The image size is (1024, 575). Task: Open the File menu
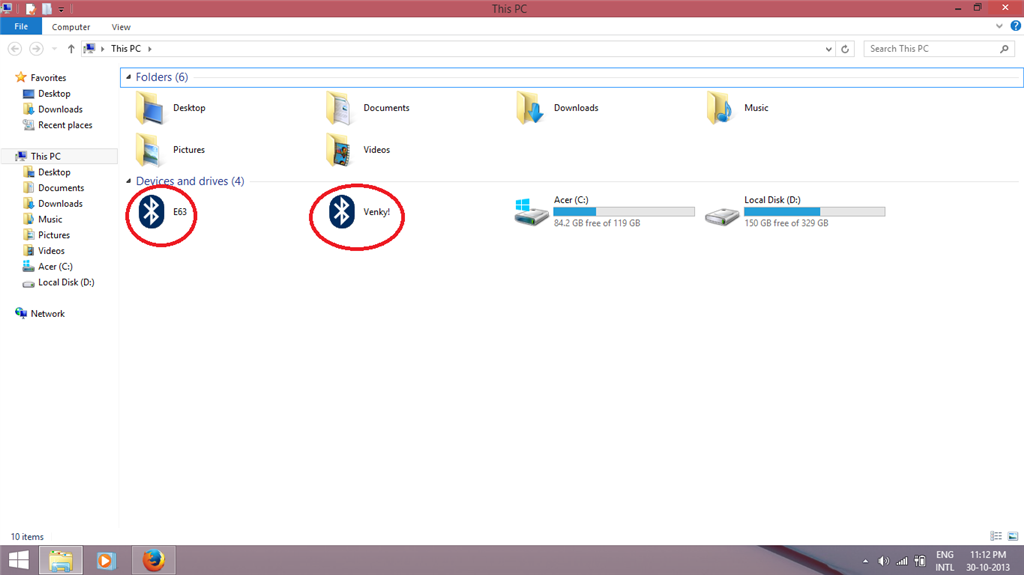coord(21,26)
